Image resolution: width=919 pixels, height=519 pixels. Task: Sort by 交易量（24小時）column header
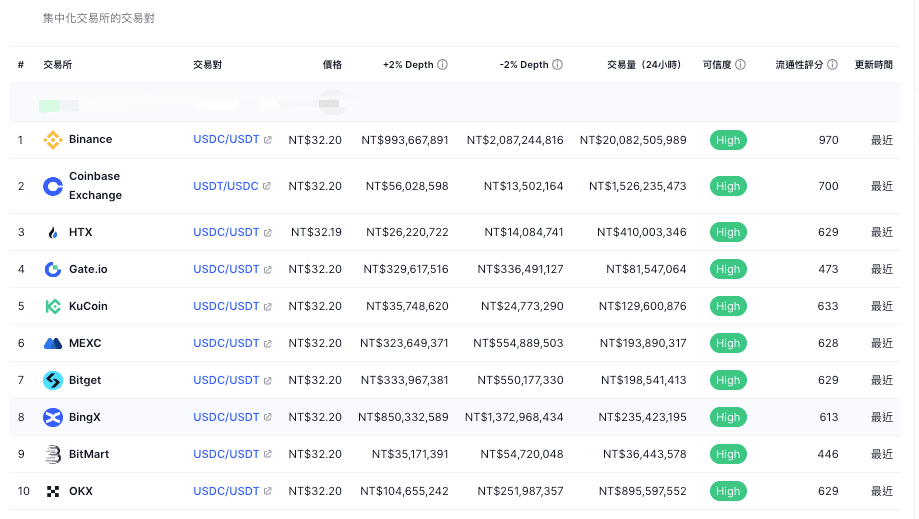coord(644,64)
